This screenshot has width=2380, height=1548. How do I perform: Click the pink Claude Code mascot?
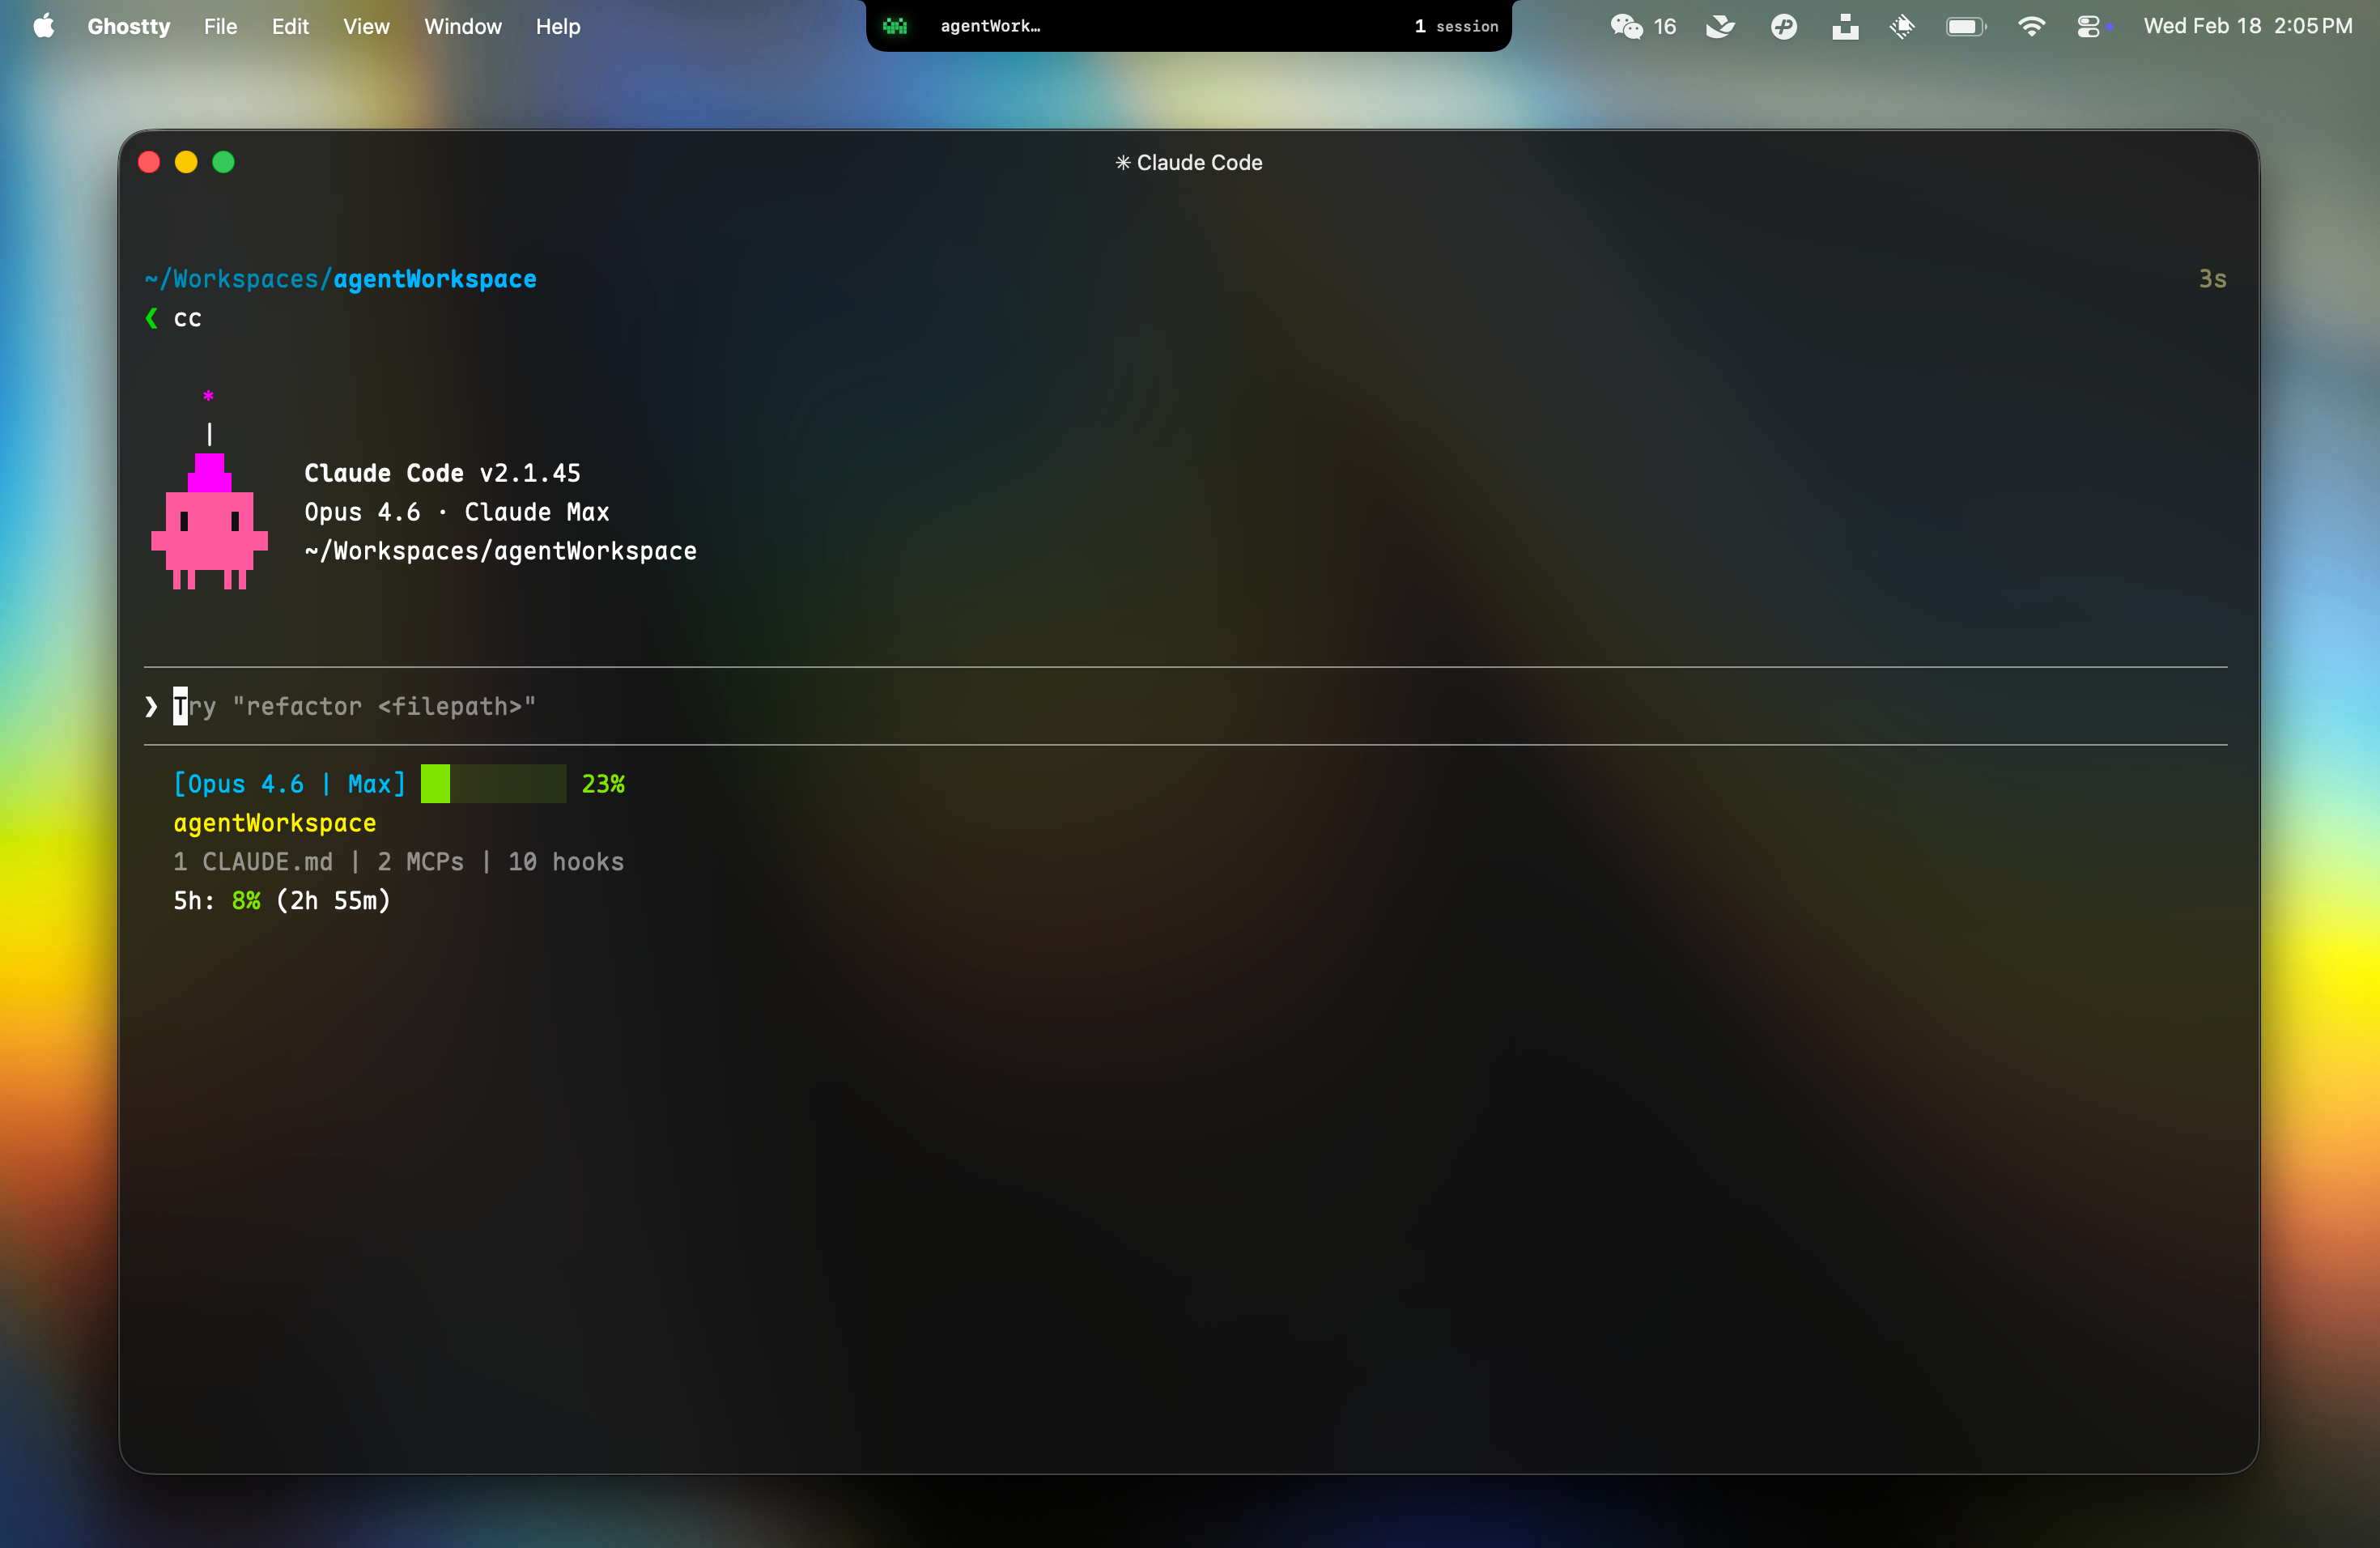coord(209,522)
